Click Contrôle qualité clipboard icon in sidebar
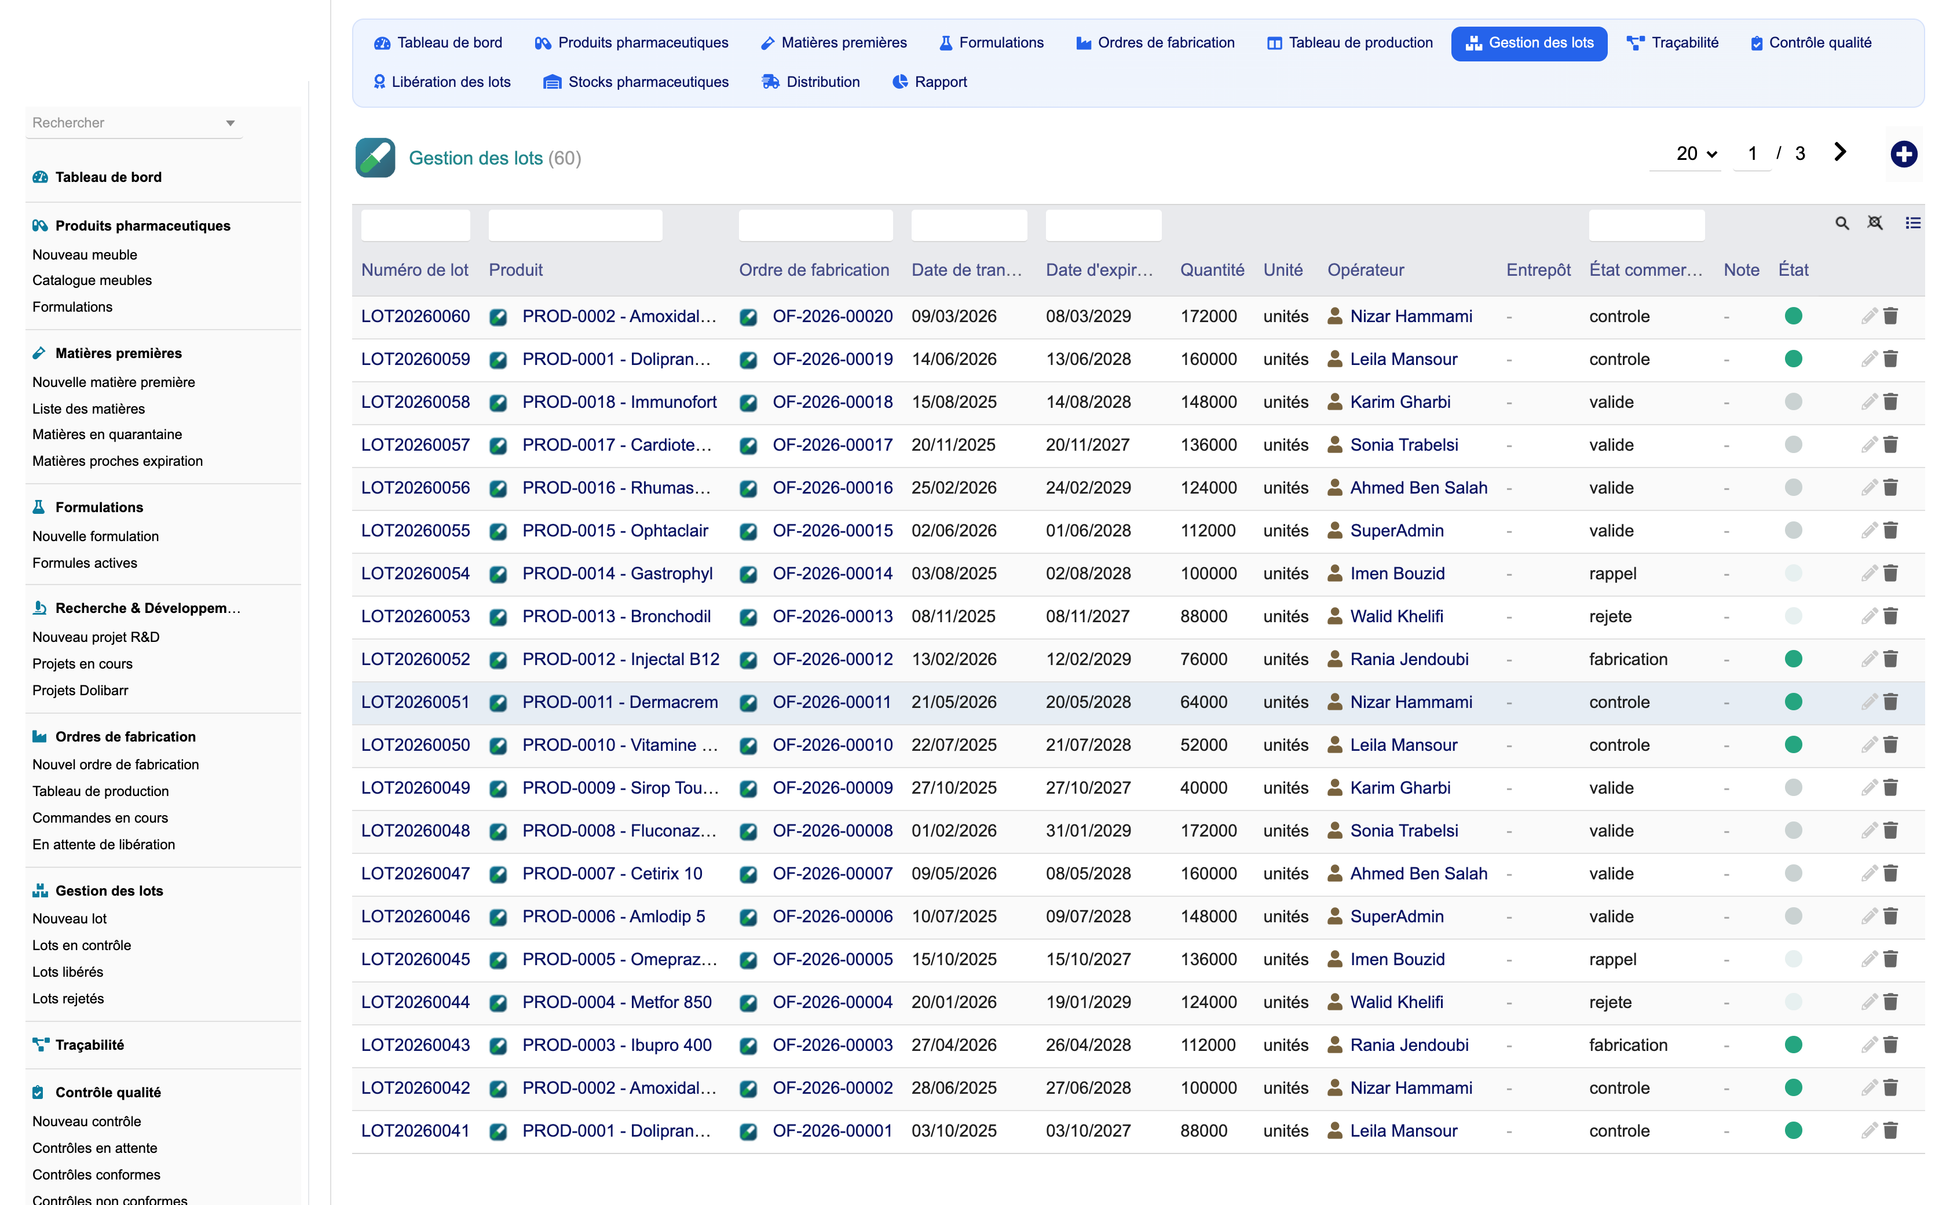 pyautogui.click(x=38, y=1092)
